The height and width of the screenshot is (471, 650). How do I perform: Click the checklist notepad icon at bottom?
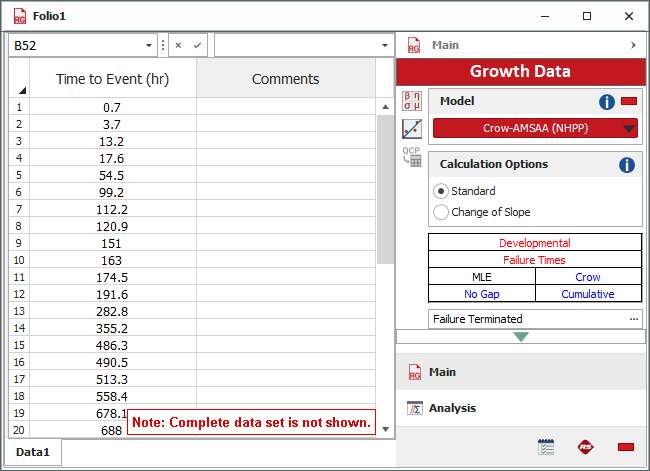pos(546,447)
